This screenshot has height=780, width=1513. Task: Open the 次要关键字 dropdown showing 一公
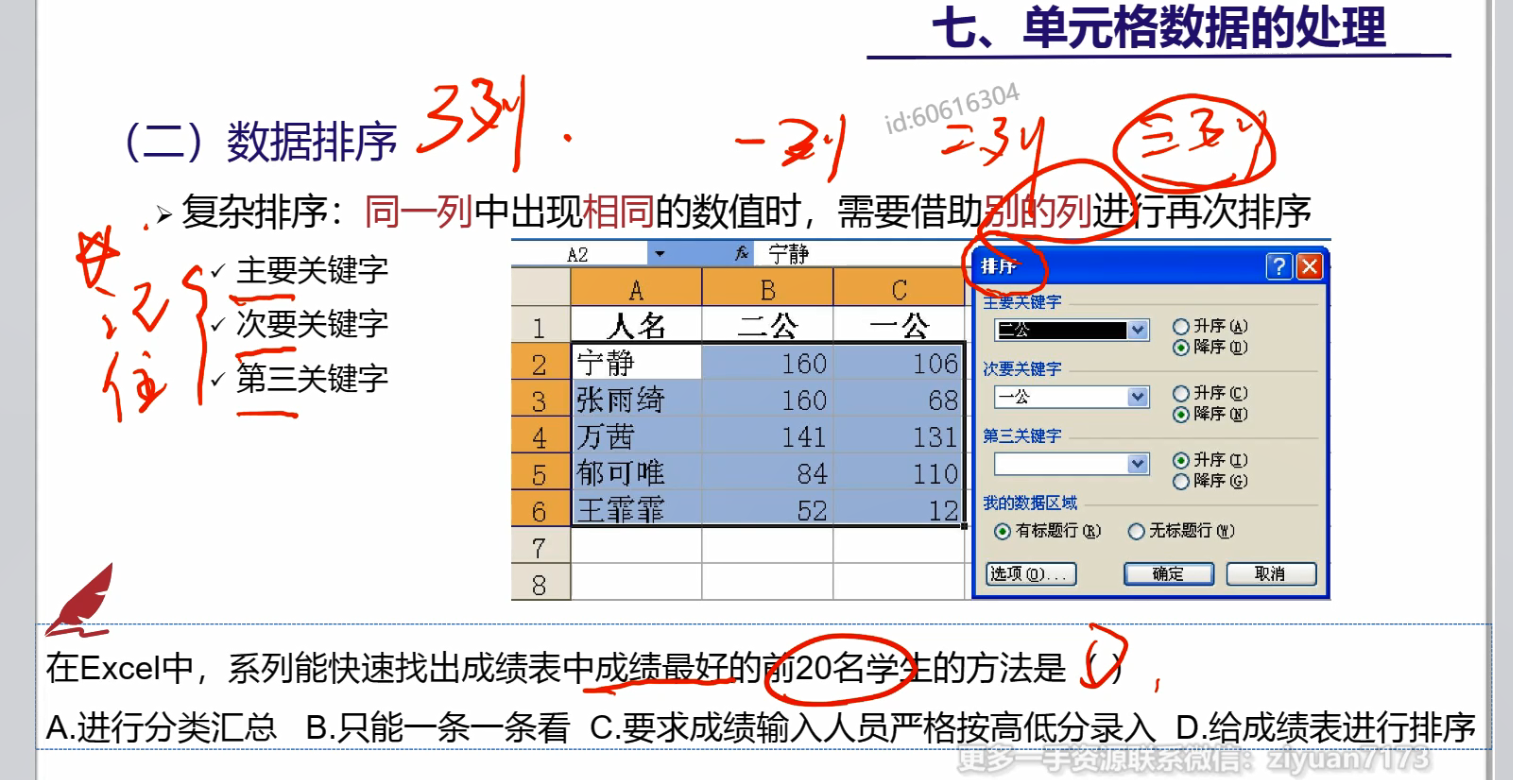(1138, 397)
